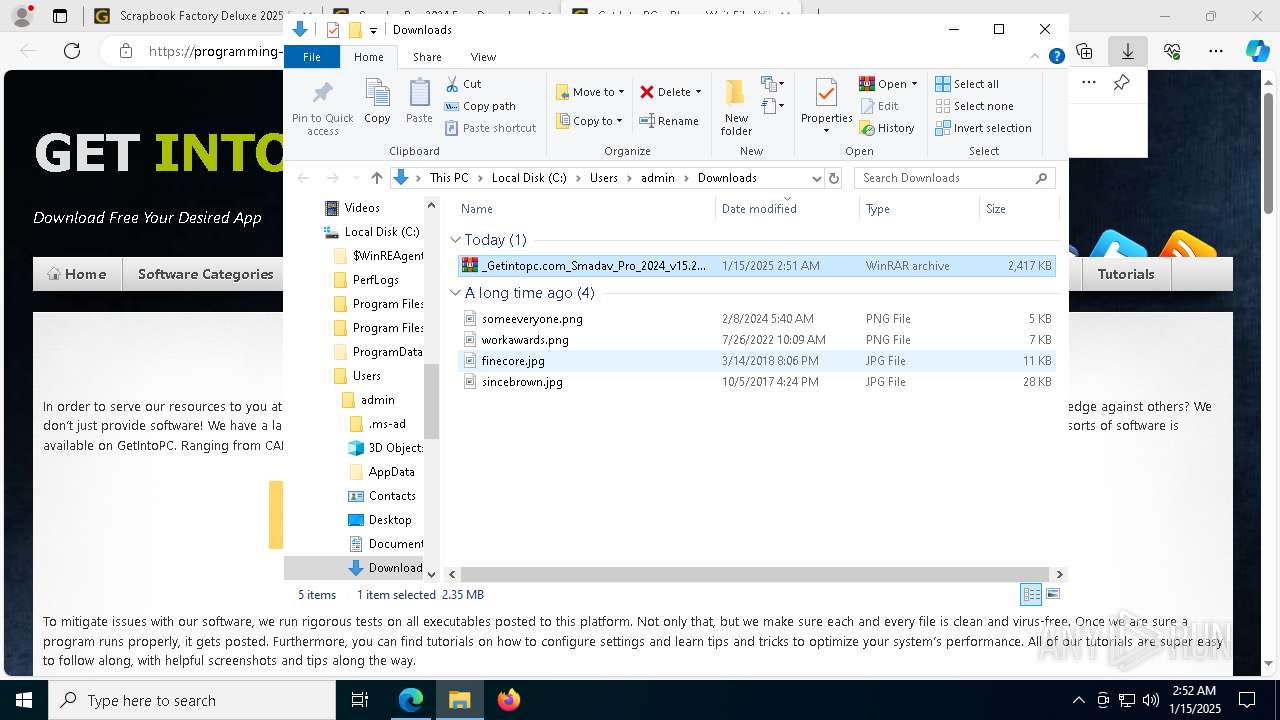Open File Explorer from taskbar
The width and height of the screenshot is (1280, 720).
point(460,700)
